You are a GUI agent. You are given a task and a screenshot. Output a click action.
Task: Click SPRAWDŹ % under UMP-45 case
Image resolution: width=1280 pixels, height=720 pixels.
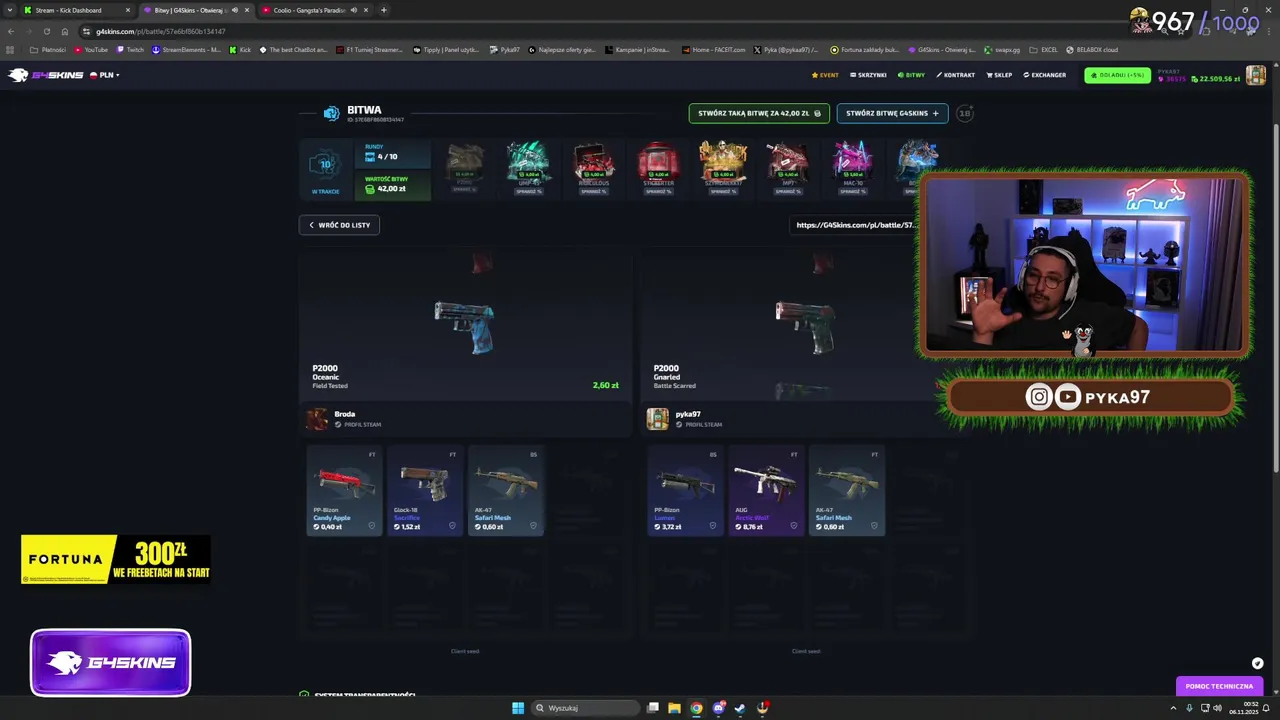point(529,191)
